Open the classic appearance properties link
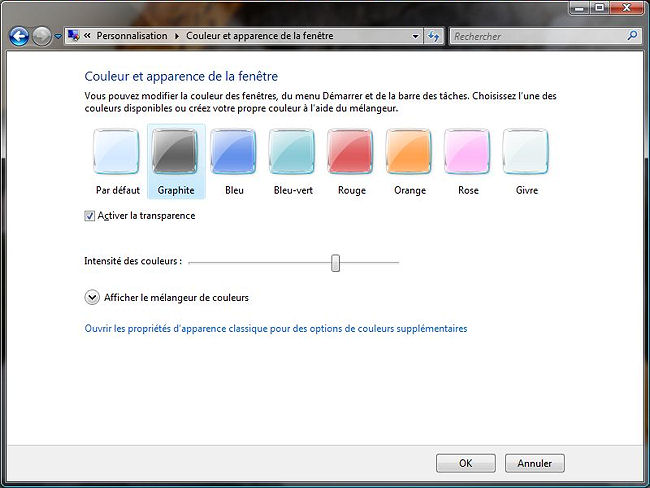650x488 pixels. point(276,328)
